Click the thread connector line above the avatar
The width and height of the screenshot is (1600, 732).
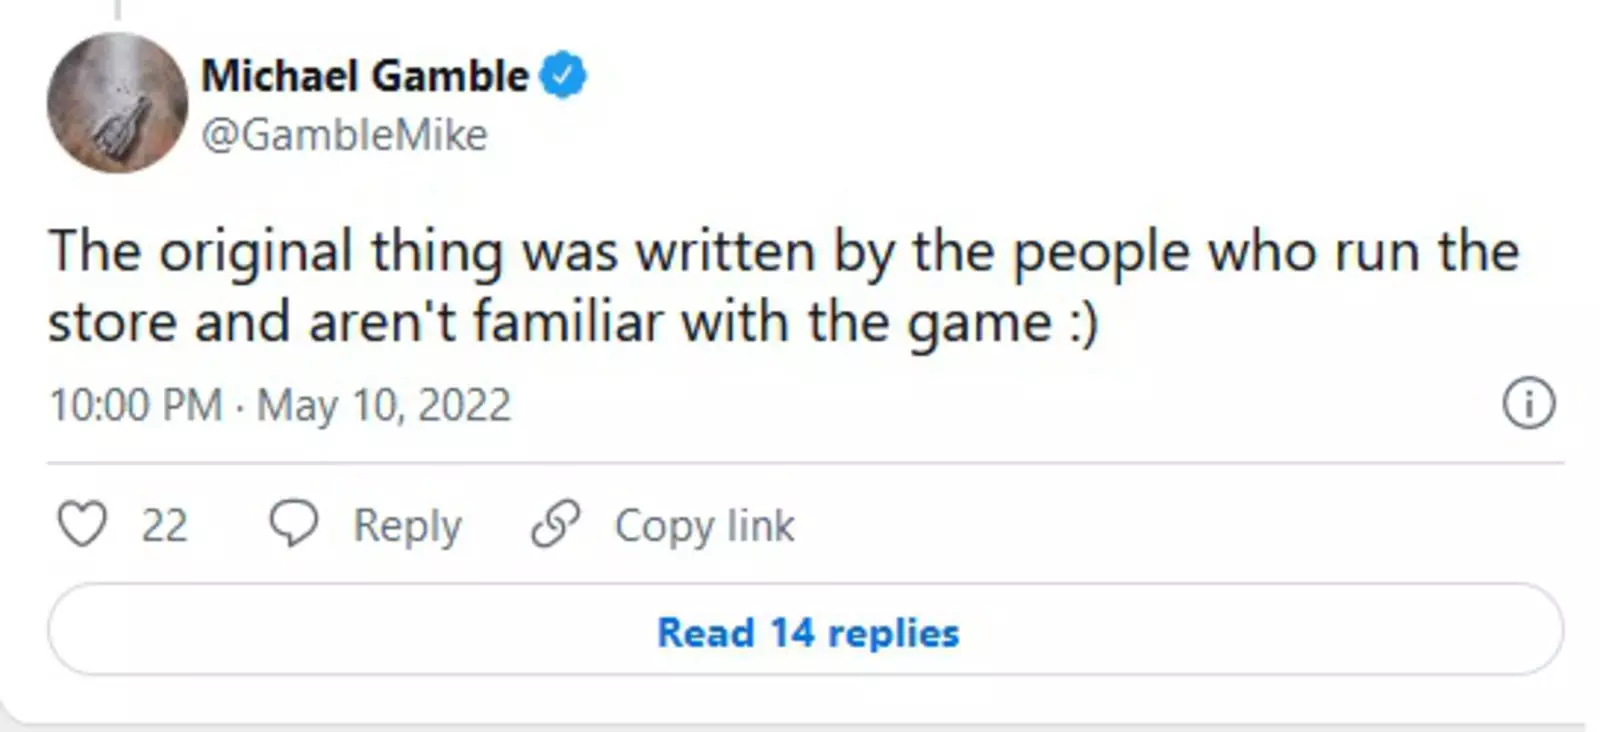[117, 10]
